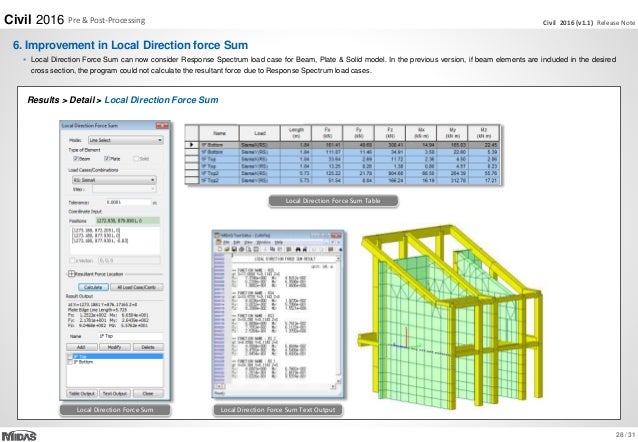Click the second binoculars Find Next icon
Screen dimensions: 638x442
(x=305, y=249)
